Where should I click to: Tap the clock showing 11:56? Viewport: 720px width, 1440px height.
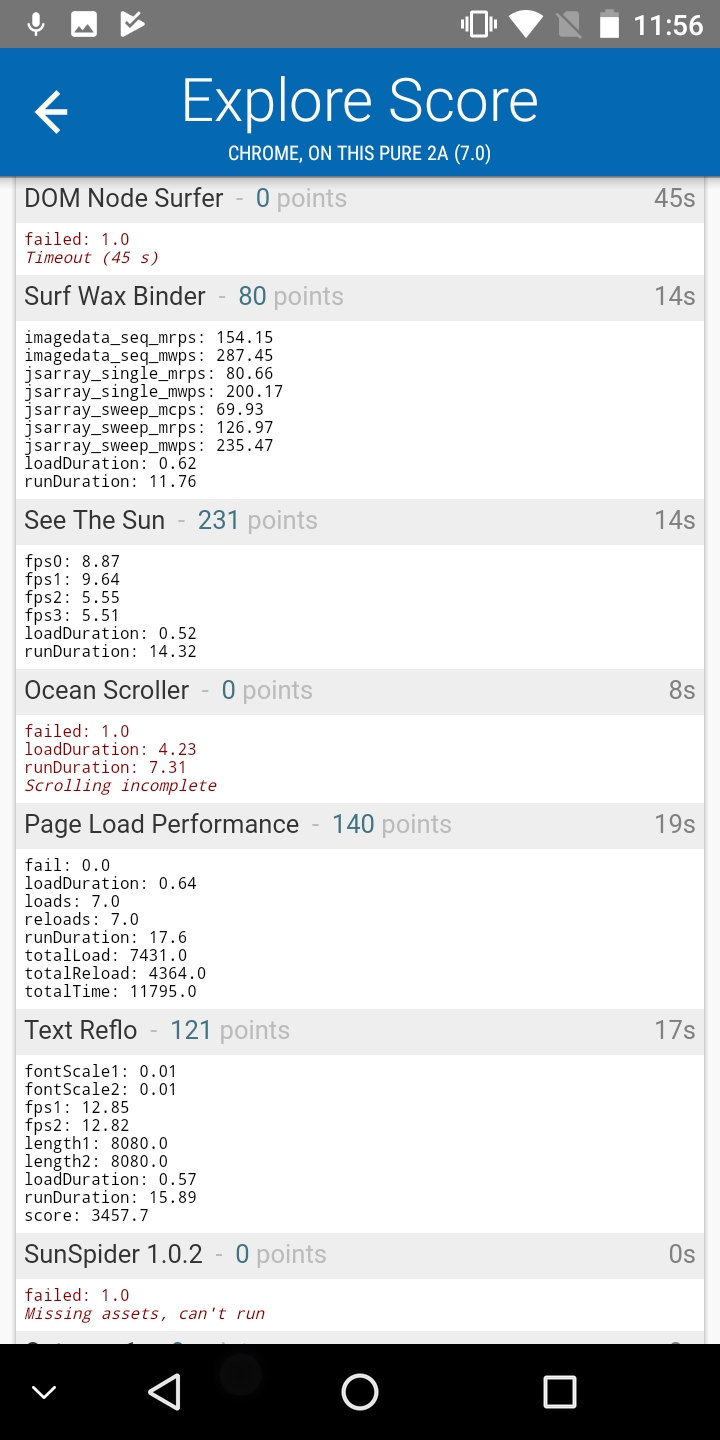tap(668, 24)
